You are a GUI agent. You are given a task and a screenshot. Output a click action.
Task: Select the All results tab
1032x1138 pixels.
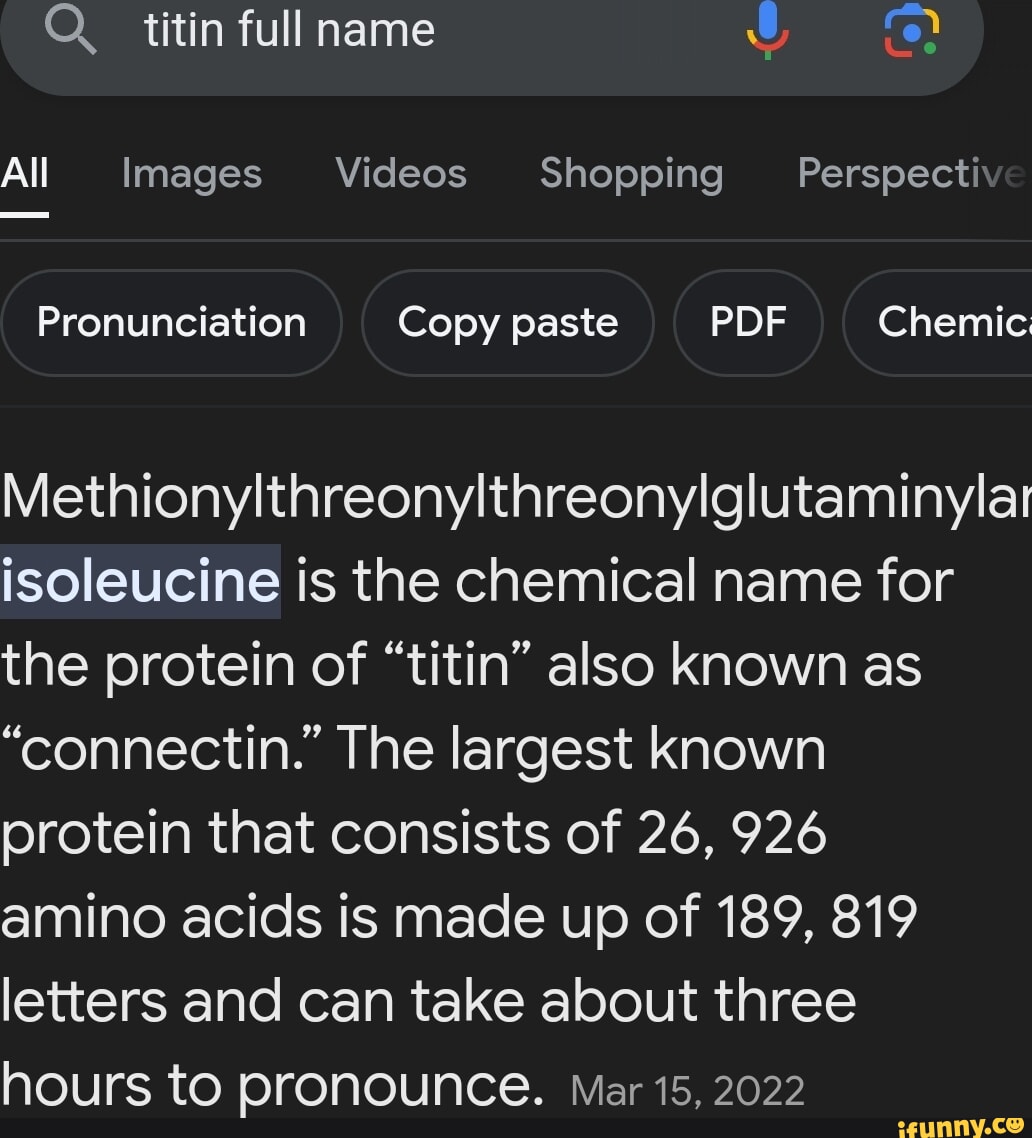[x=24, y=174]
